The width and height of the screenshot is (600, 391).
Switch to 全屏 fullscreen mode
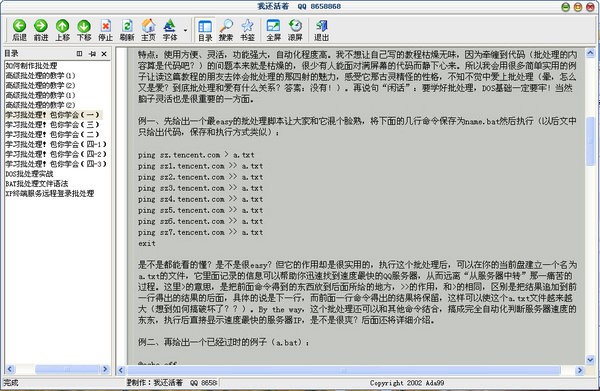click(x=273, y=26)
